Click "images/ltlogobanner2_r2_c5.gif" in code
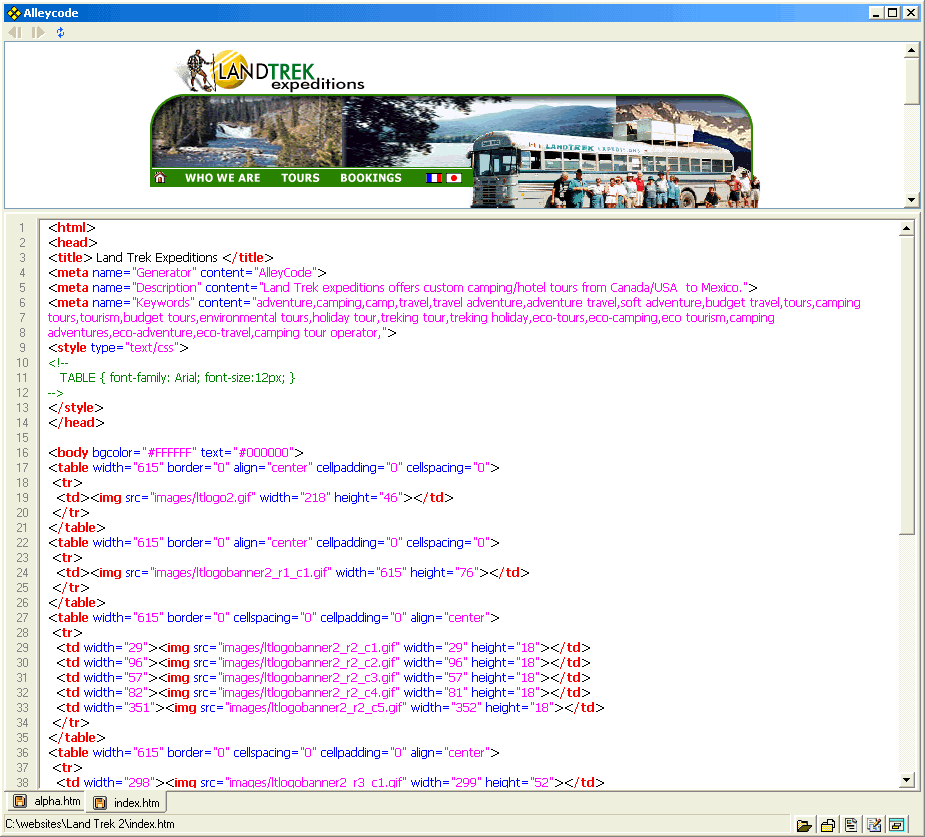Viewport: 925px width, 837px height. [x=316, y=707]
